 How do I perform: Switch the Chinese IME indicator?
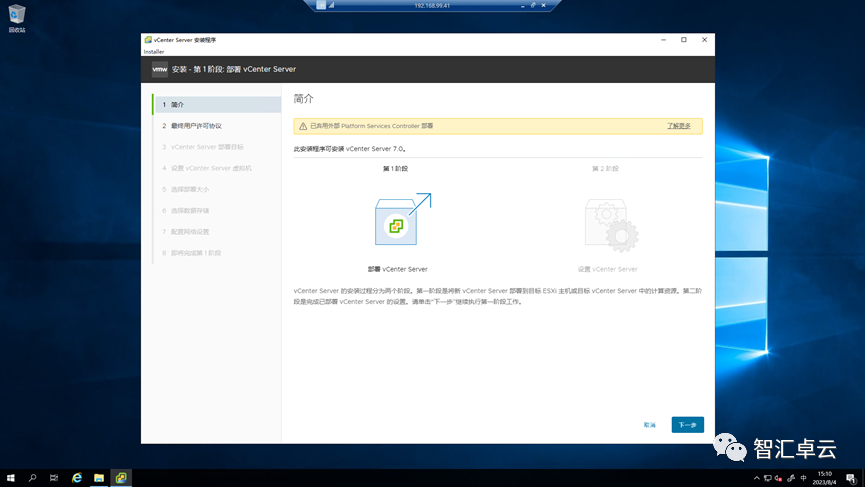(803, 478)
